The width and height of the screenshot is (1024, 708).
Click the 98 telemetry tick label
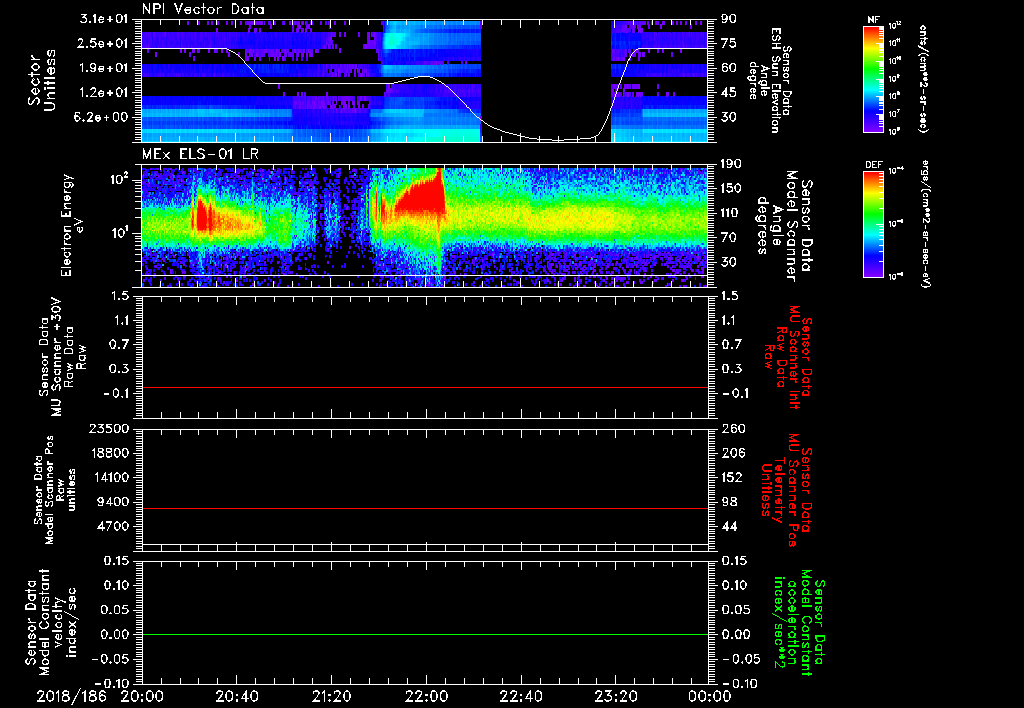(728, 502)
